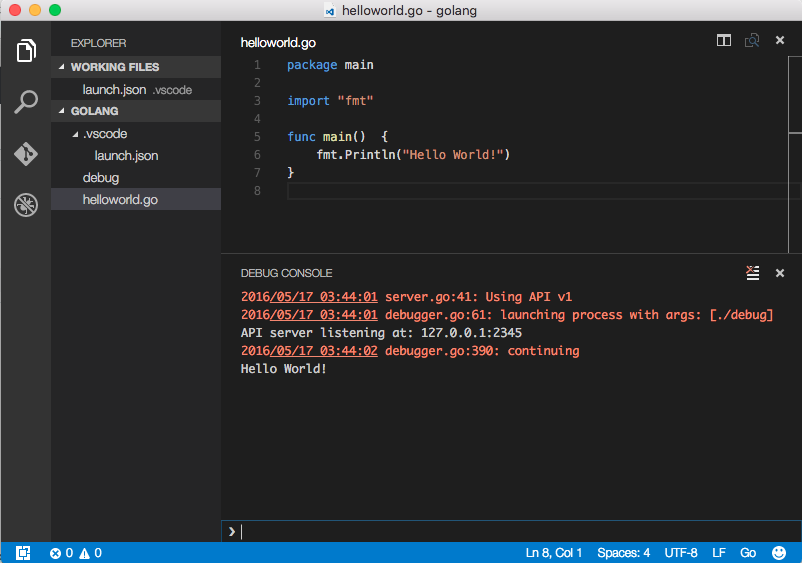Screen dimensions: 802x563
Task: Show warnings count in status bar
Action: 91,553
